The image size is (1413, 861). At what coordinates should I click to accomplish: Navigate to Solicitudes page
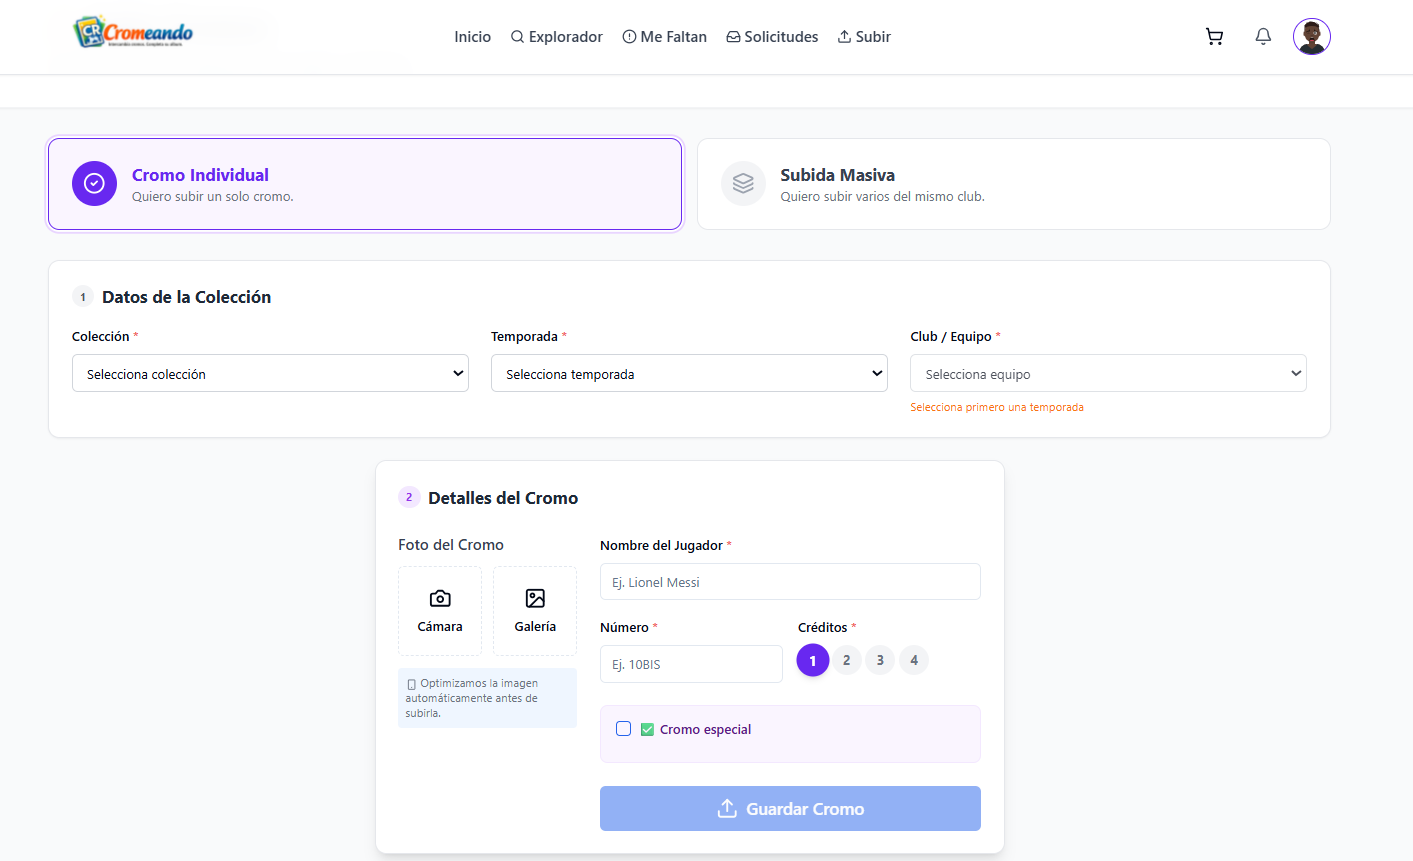point(772,37)
